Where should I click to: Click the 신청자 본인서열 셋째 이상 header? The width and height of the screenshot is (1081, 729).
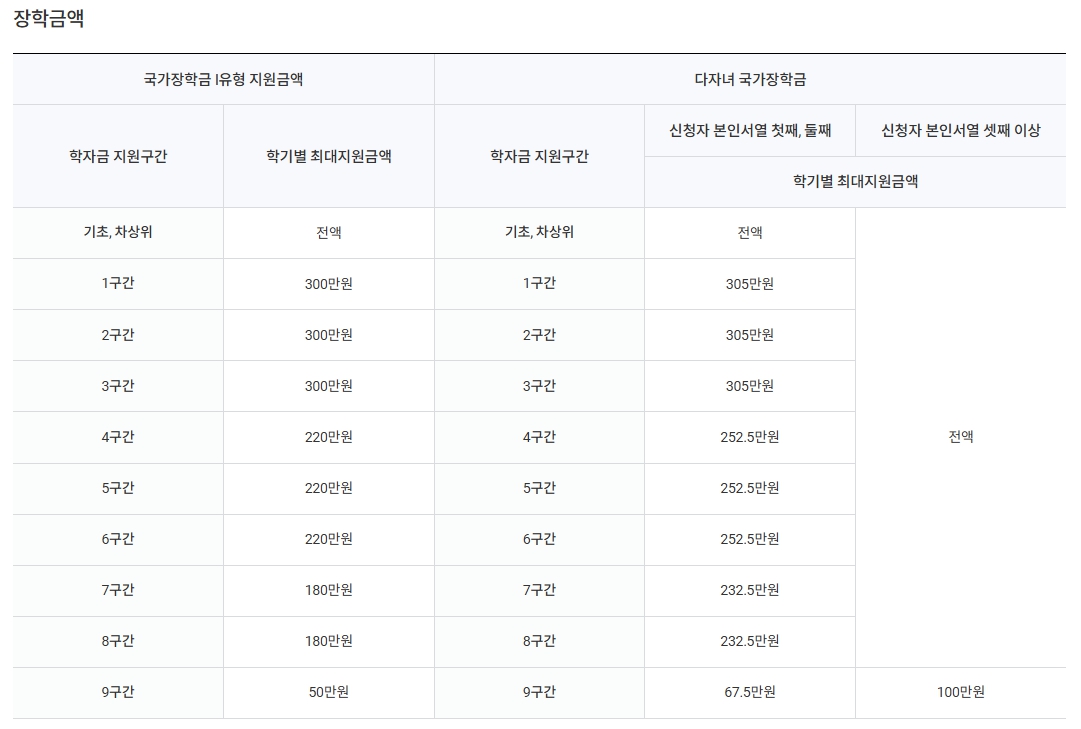961,130
